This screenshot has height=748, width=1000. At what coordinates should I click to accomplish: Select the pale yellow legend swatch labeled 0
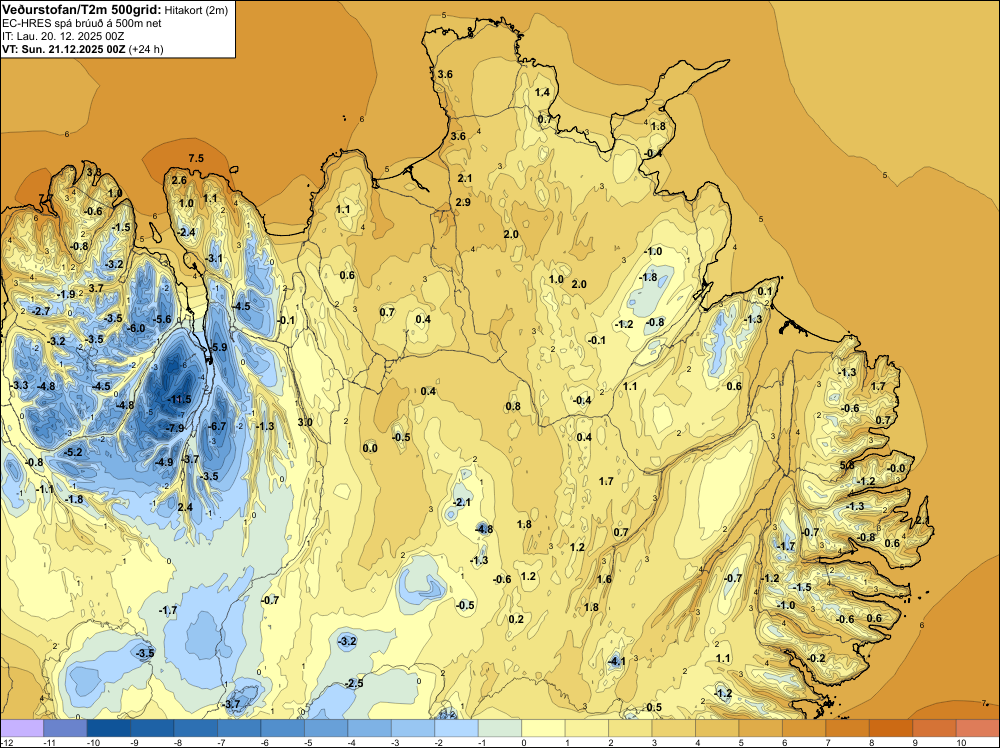click(543, 728)
